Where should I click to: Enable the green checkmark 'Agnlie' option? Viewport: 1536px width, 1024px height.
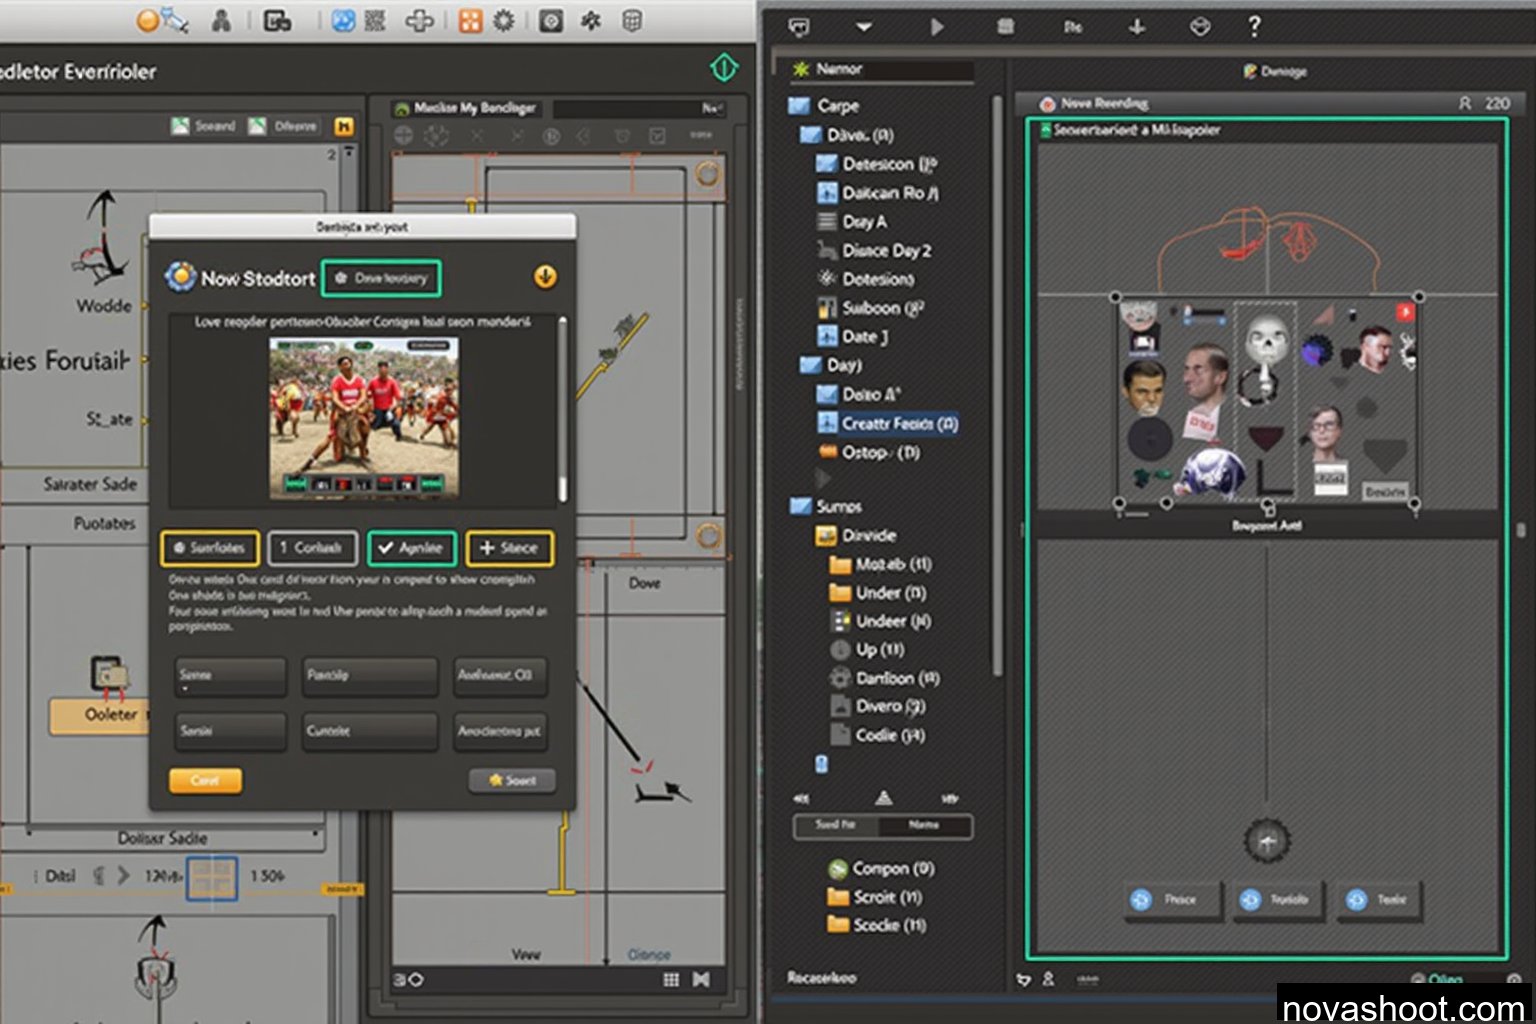(412, 548)
